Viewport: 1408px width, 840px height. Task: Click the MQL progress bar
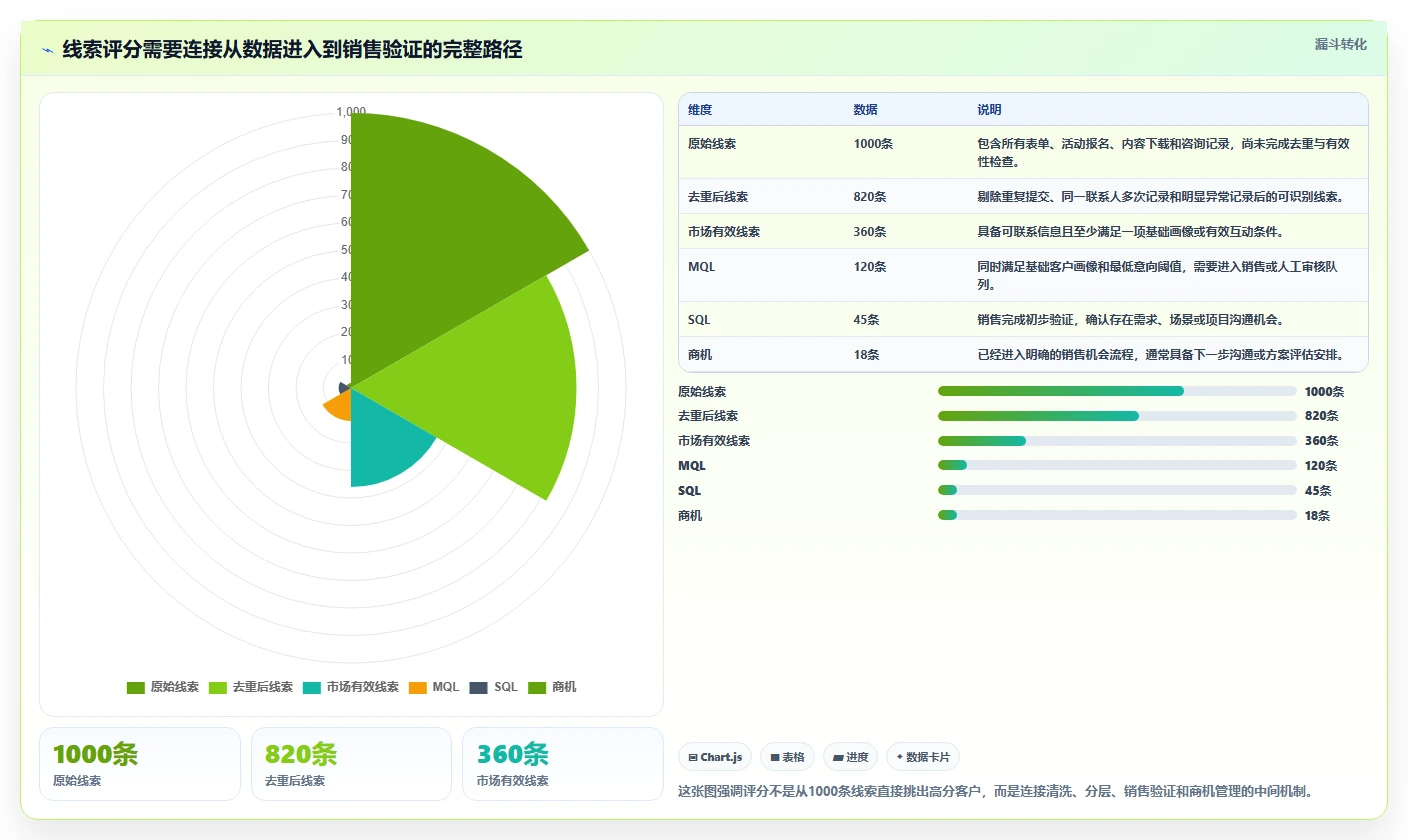(x=1117, y=465)
